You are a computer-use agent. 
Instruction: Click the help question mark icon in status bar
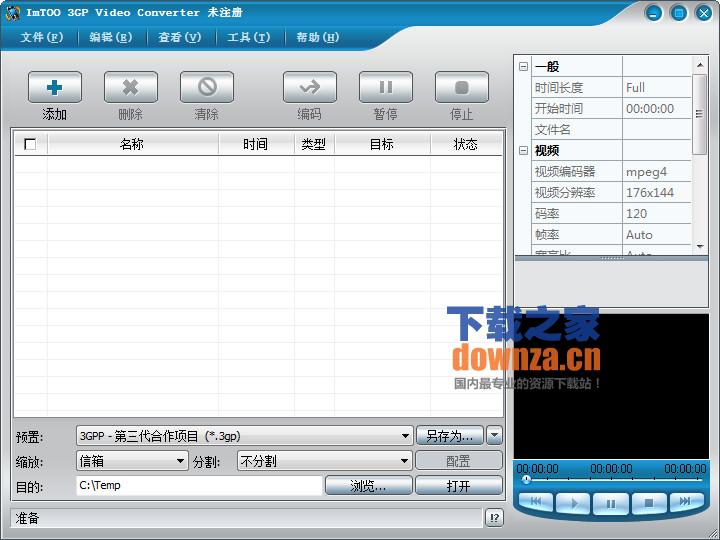tap(494, 518)
